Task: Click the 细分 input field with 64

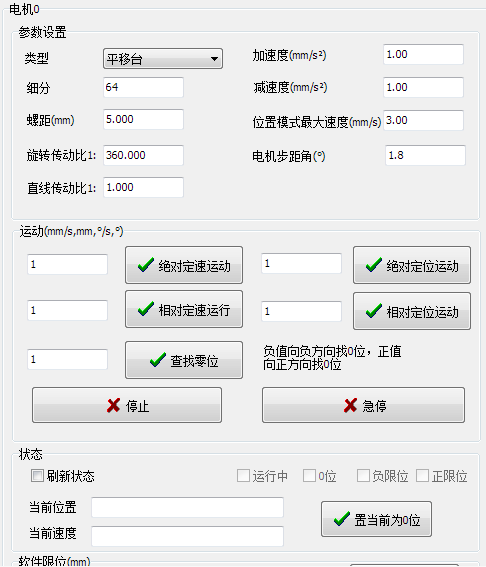Action: (143, 87)
